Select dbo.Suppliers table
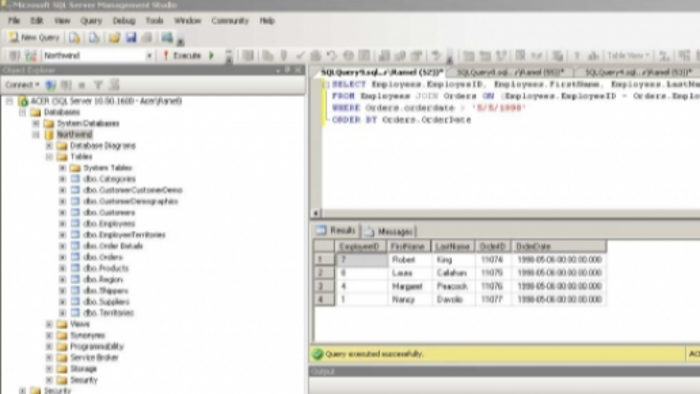 [106, 302]
